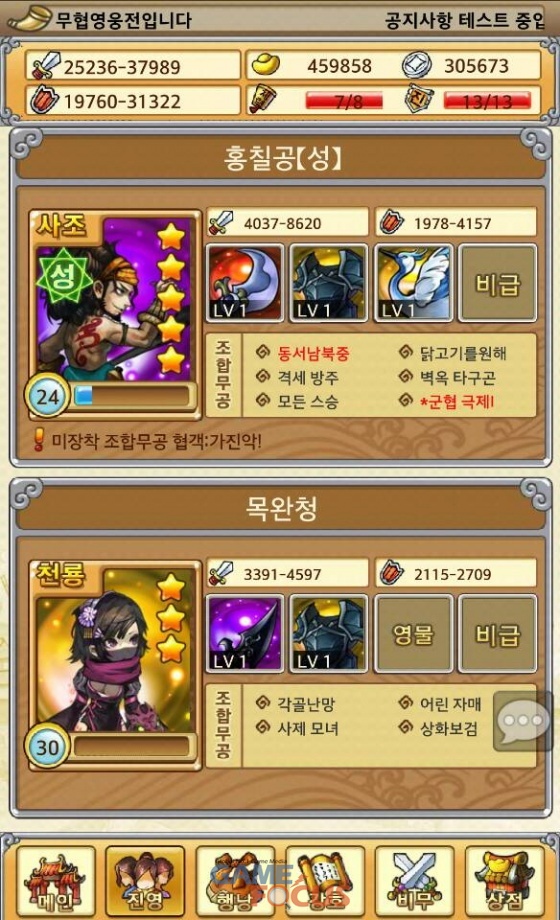Screen dimensions: 560x920
Task: Select 홍칠공's crane spirit item slot
Action: 413,283
